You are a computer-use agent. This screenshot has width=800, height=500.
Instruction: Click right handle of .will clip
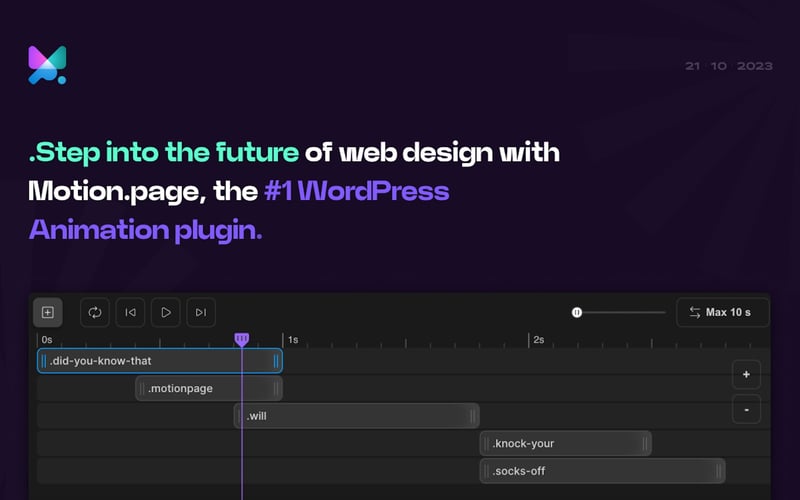point(473,416)
